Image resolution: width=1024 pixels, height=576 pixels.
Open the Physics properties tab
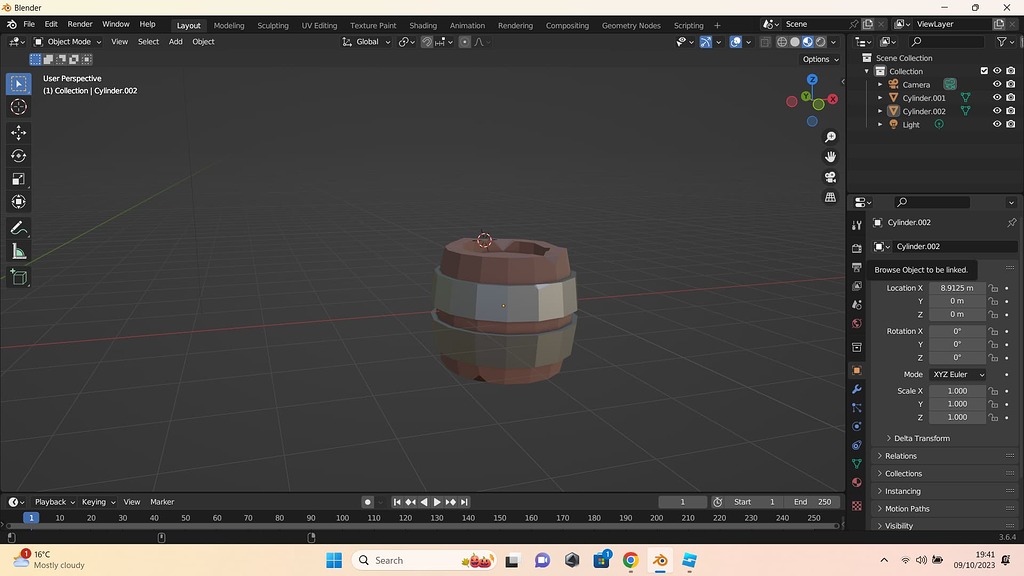pos(857,426)
